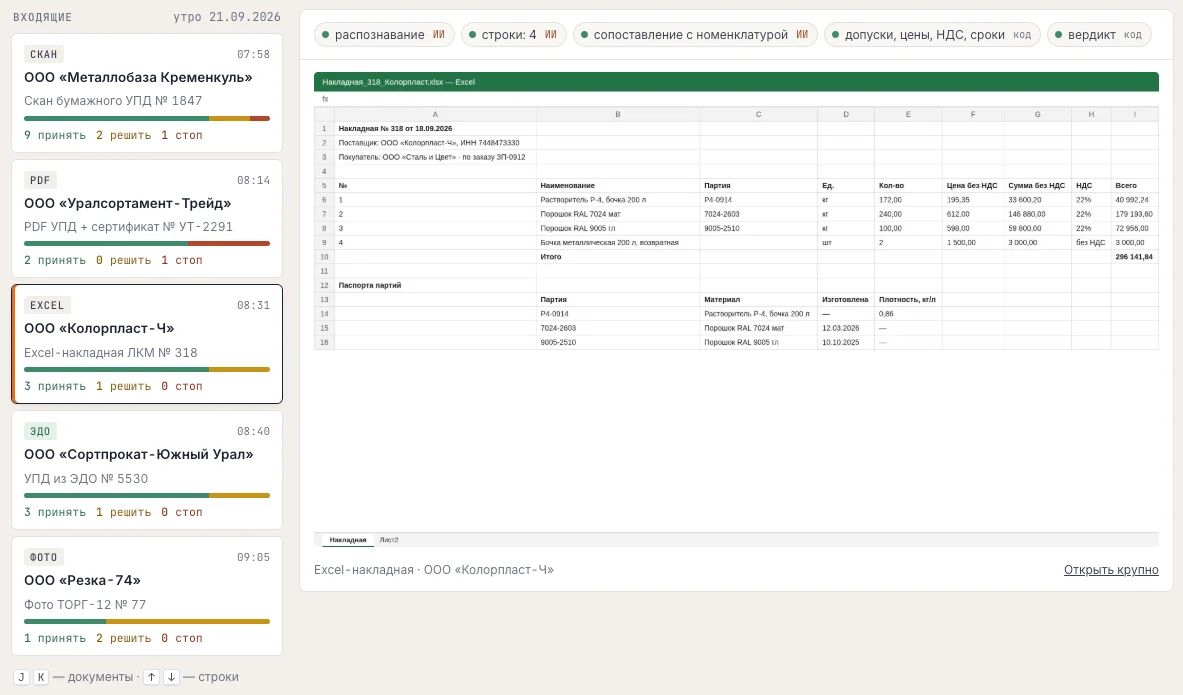1183x695 pixels.
Task: Click progress bar on Уралсортамент-Трейд card
Action: point(147,244)
